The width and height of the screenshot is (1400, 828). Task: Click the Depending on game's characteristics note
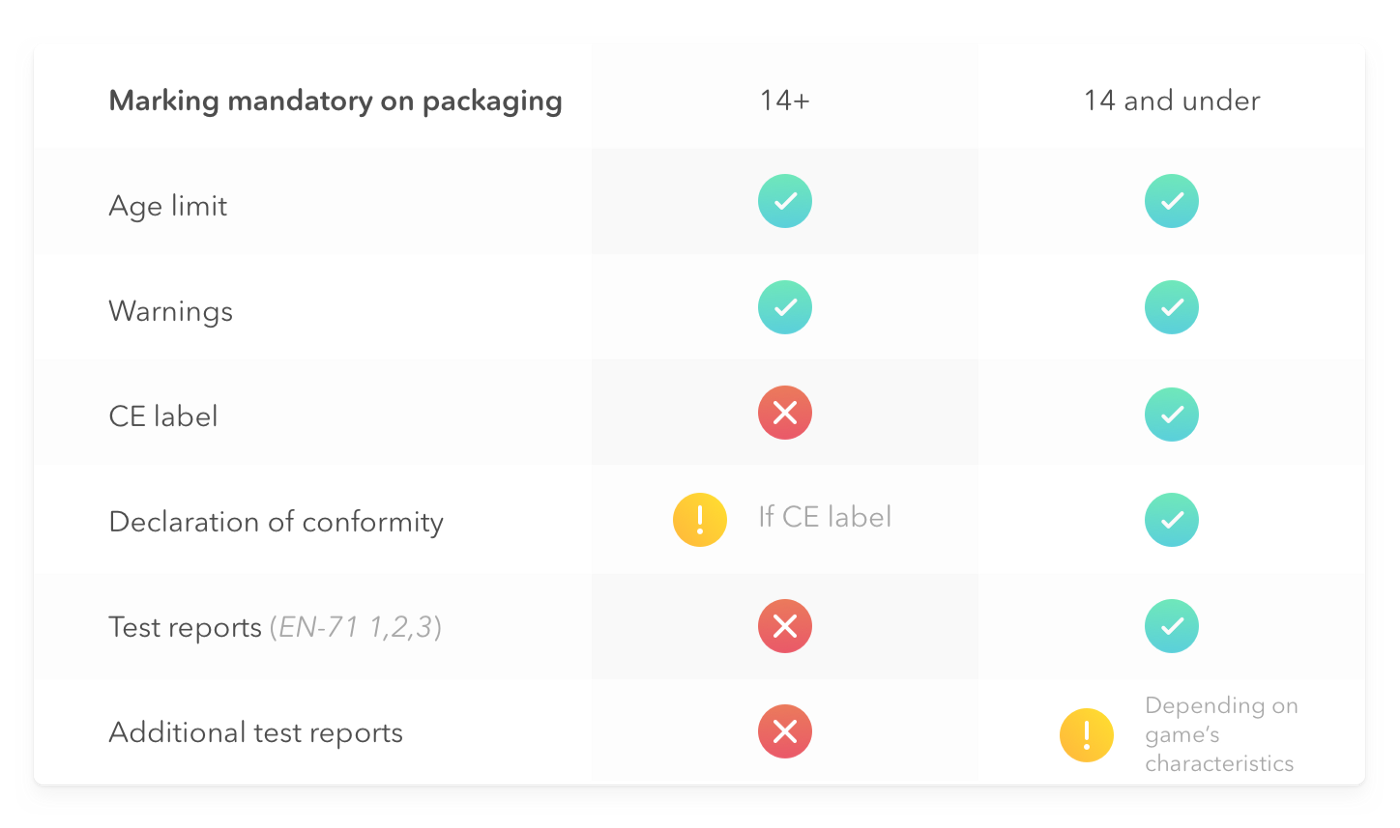pos(1222,735)
